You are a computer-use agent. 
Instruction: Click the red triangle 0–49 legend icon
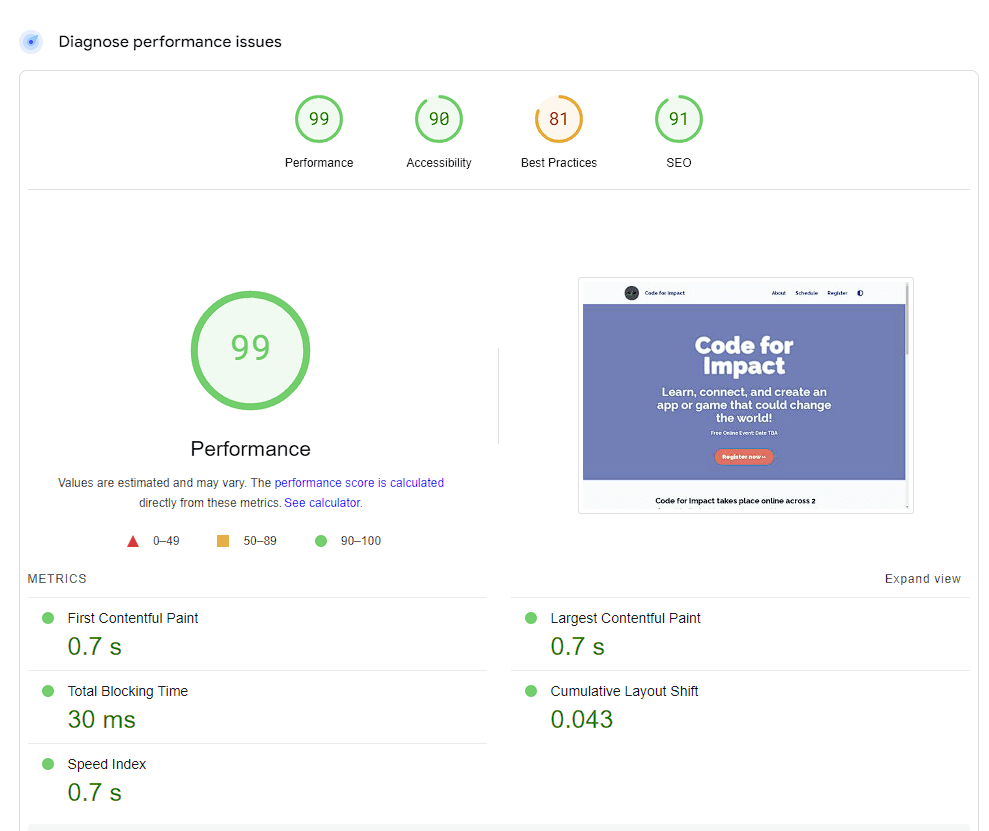coord(133,541)
